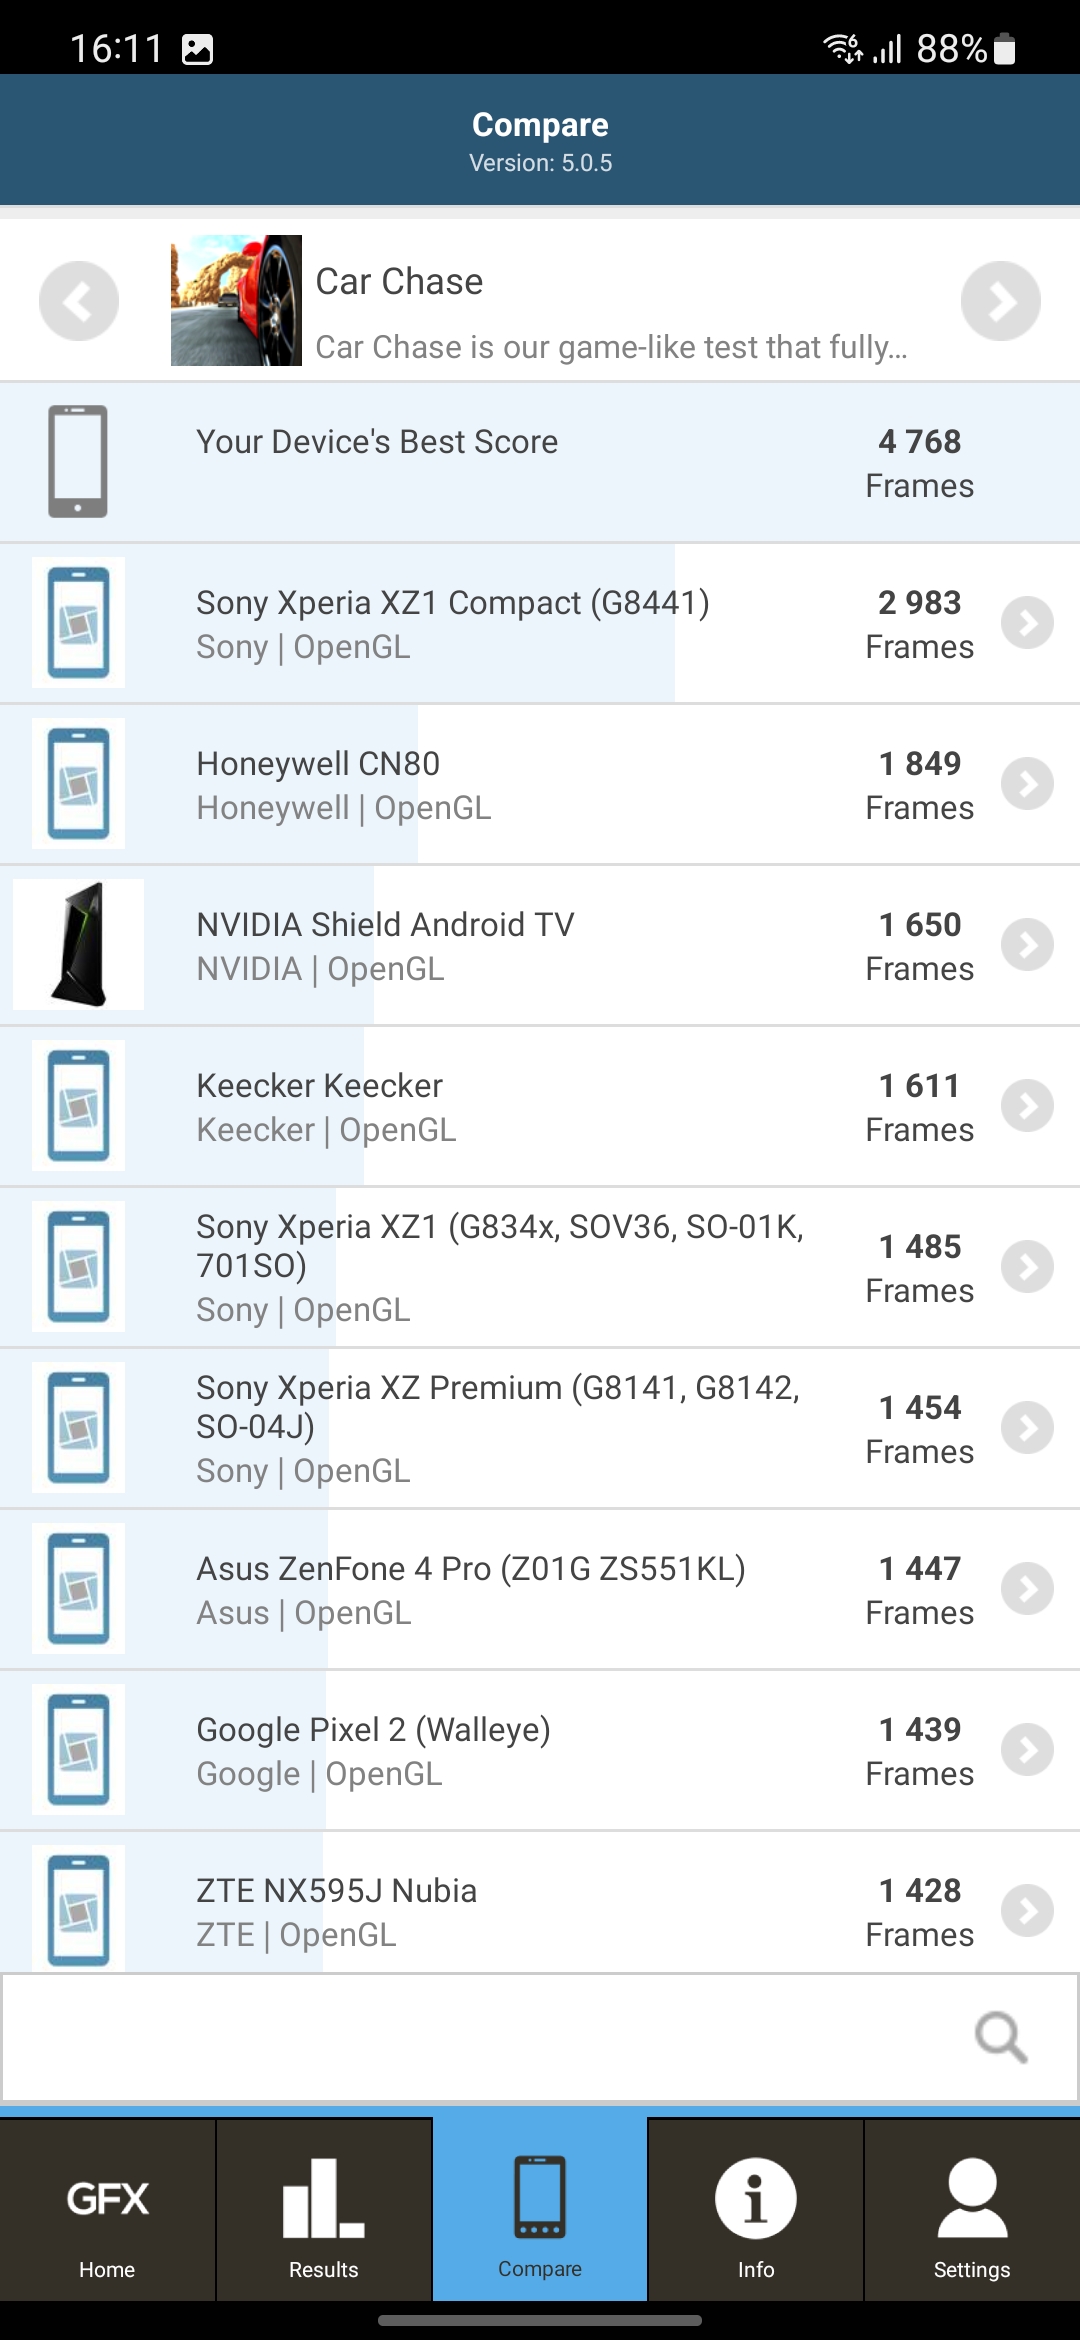Viewport: 1080px width, 2340px height.
Task: Open the NVIDIA Shield device image
Action: coord(78,944)
